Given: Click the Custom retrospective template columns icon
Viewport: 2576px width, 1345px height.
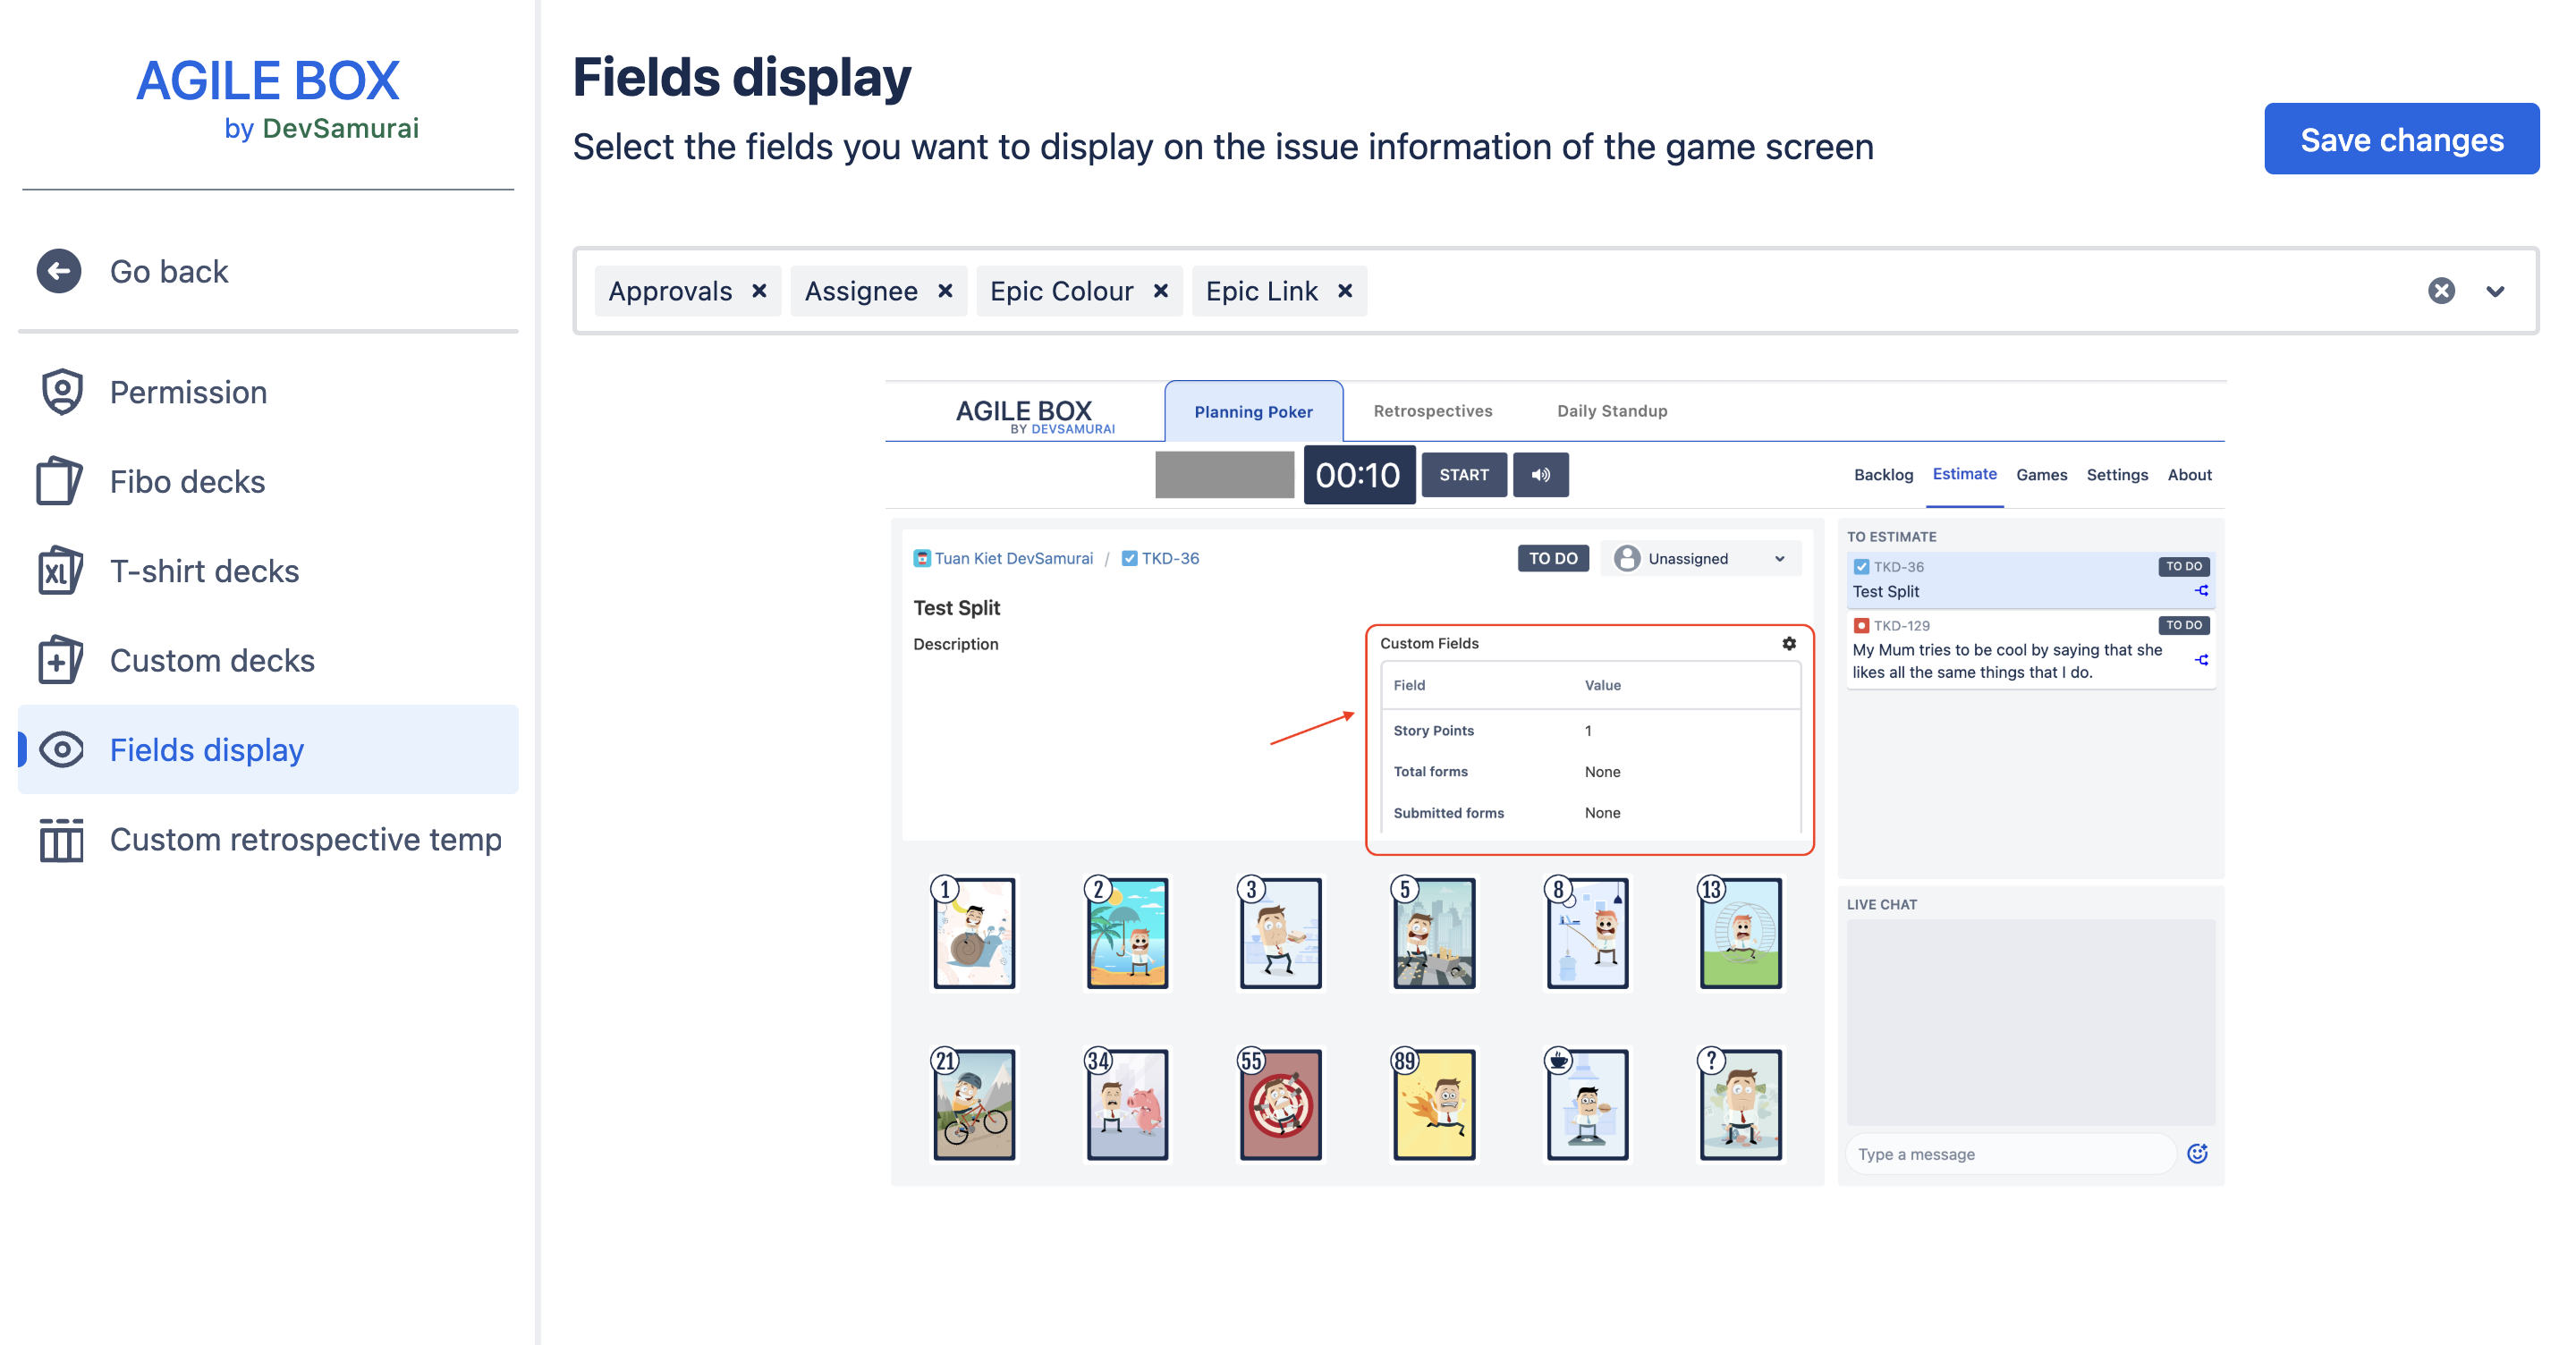Looking at the screenshot, I should tap(61, 839).
